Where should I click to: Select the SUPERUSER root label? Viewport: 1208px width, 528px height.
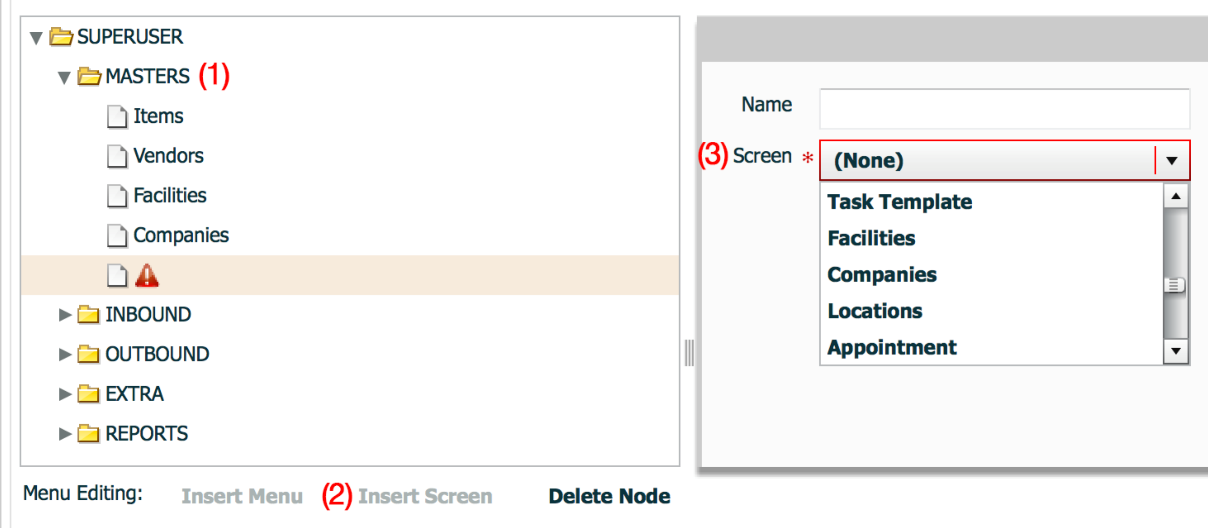[x=130, y=37]
